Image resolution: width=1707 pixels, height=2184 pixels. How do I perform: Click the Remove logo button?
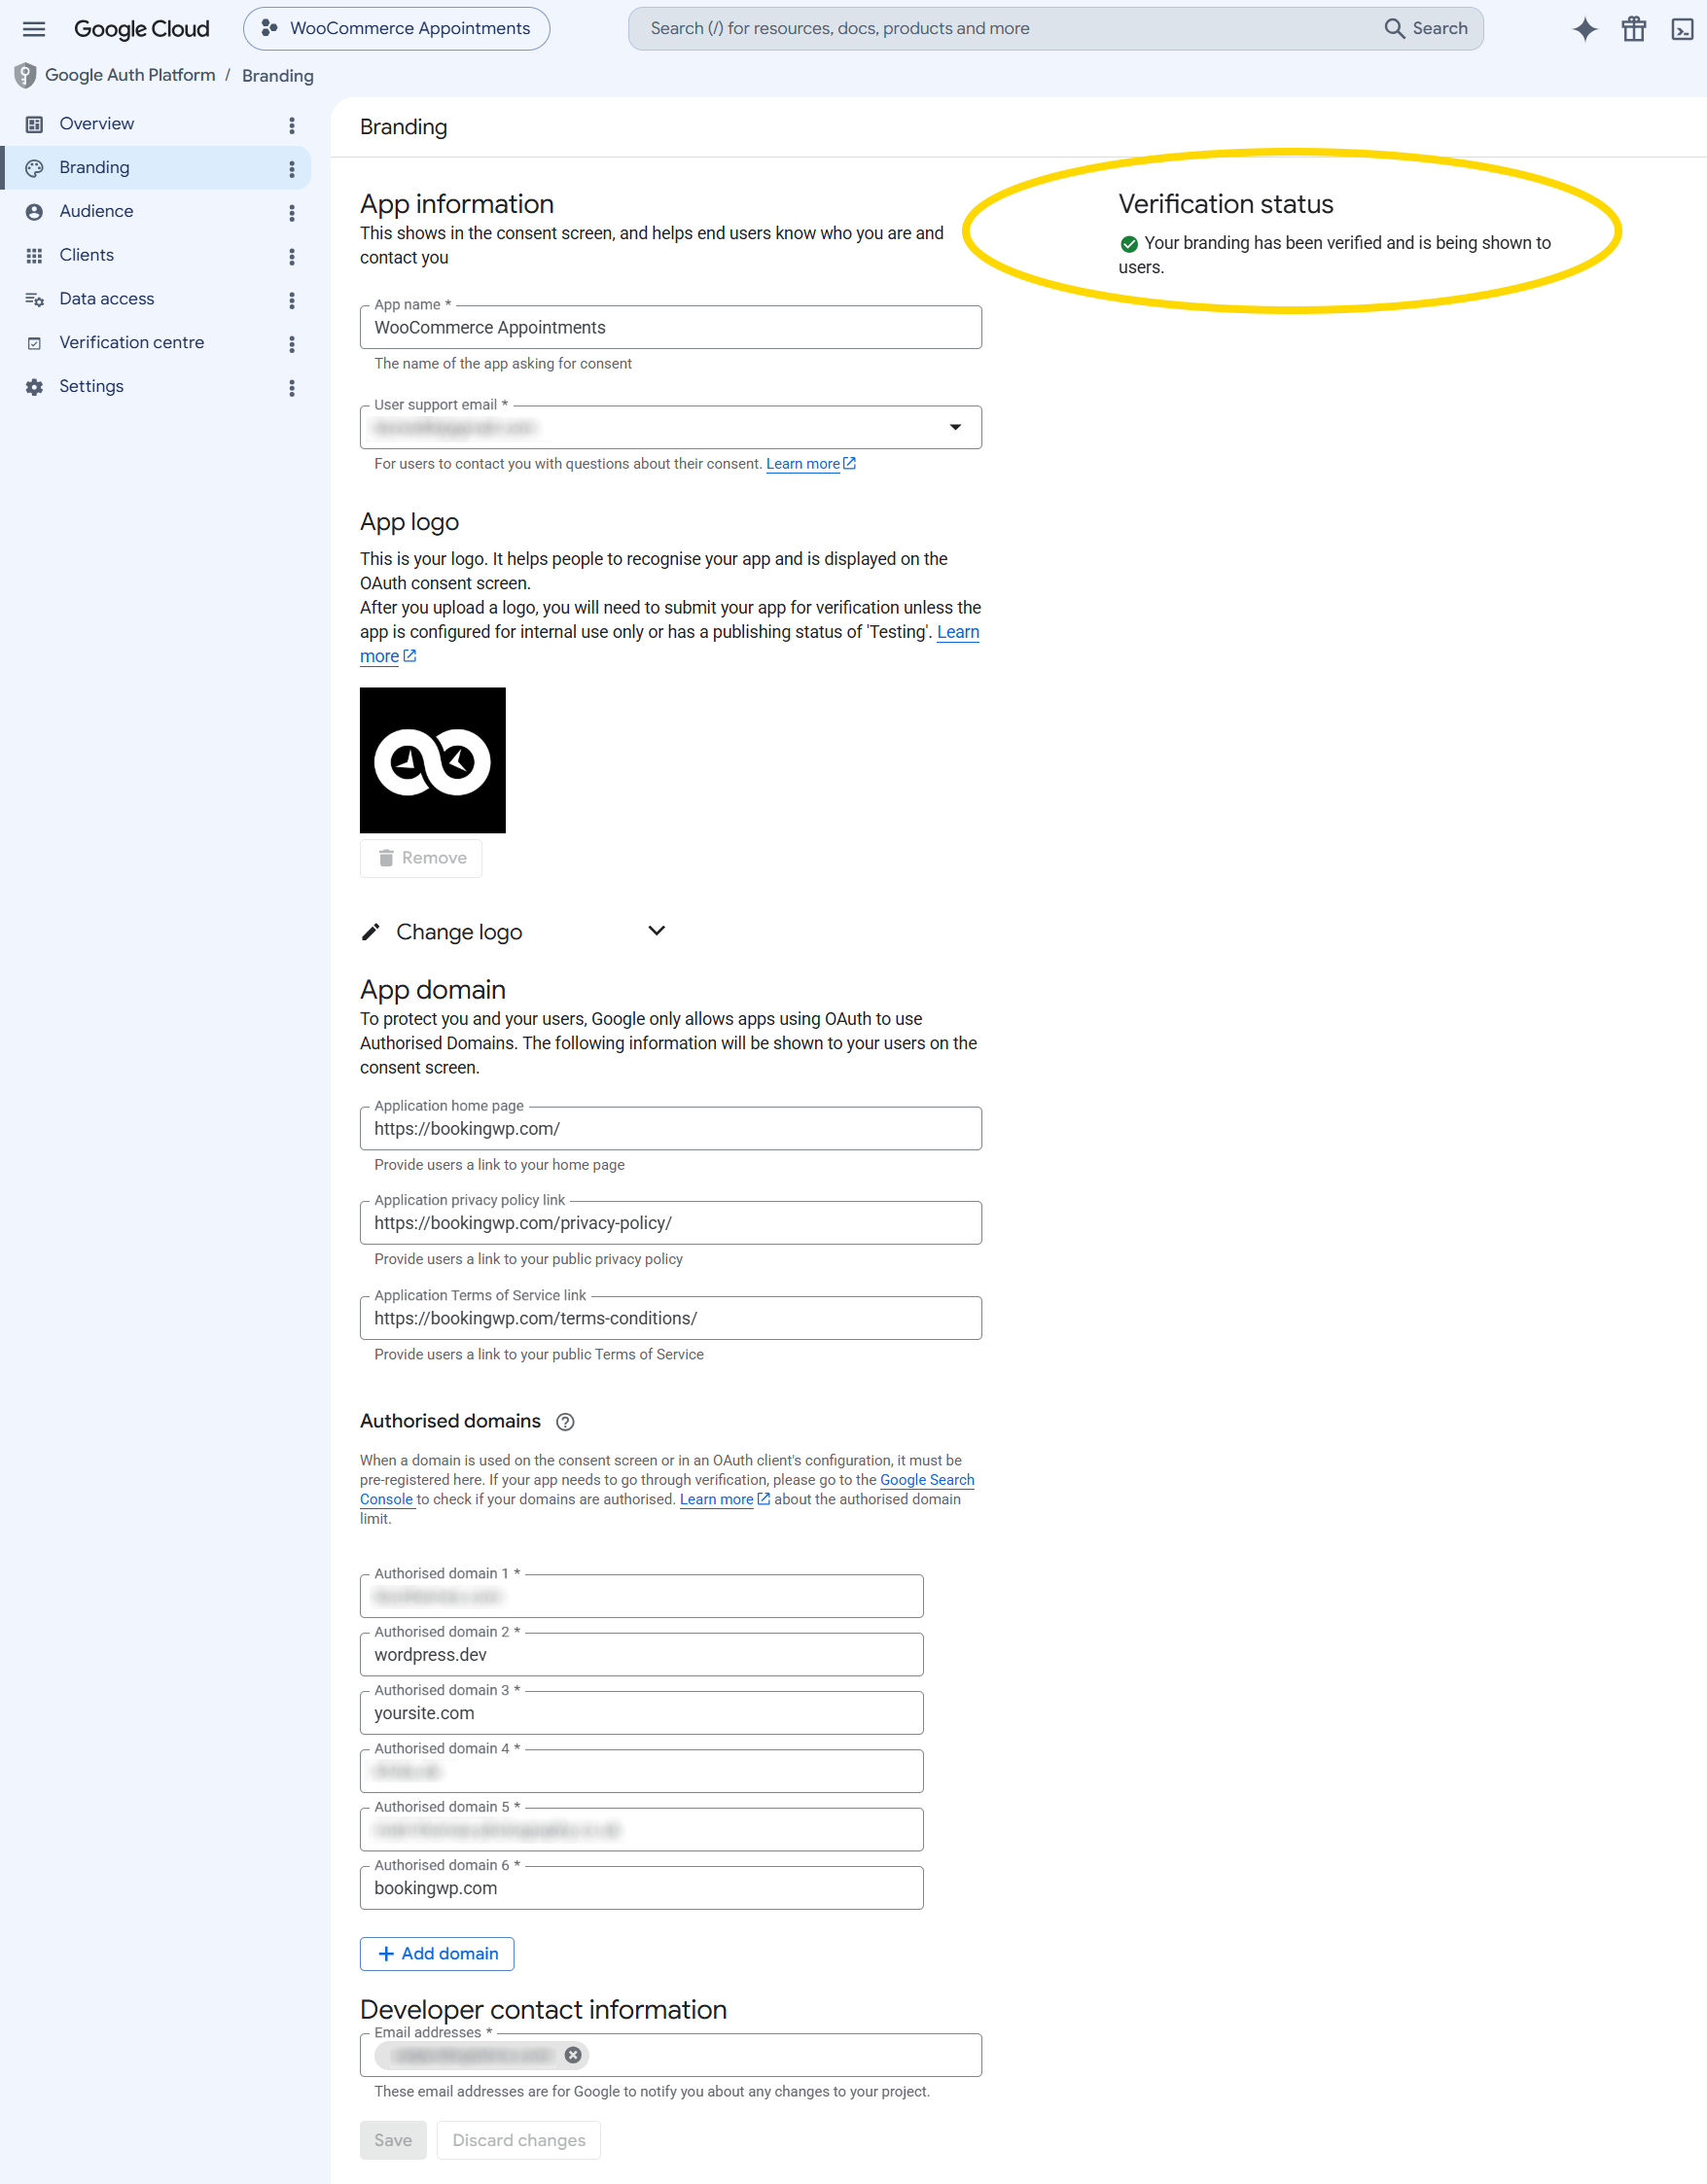[x=421, y=858]
